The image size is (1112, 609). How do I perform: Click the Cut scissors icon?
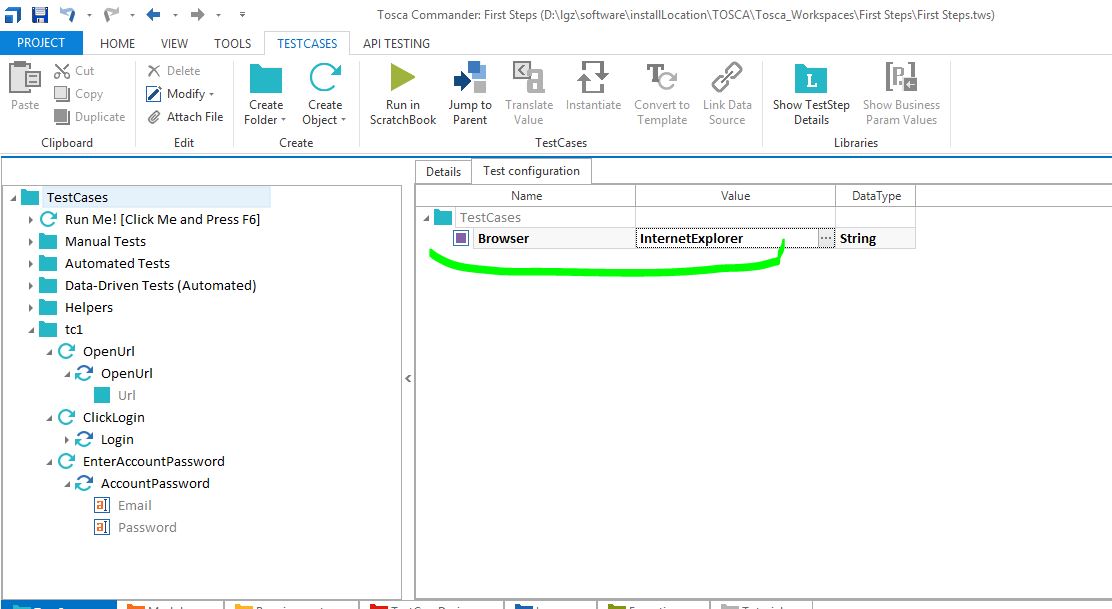pos(62,71)
